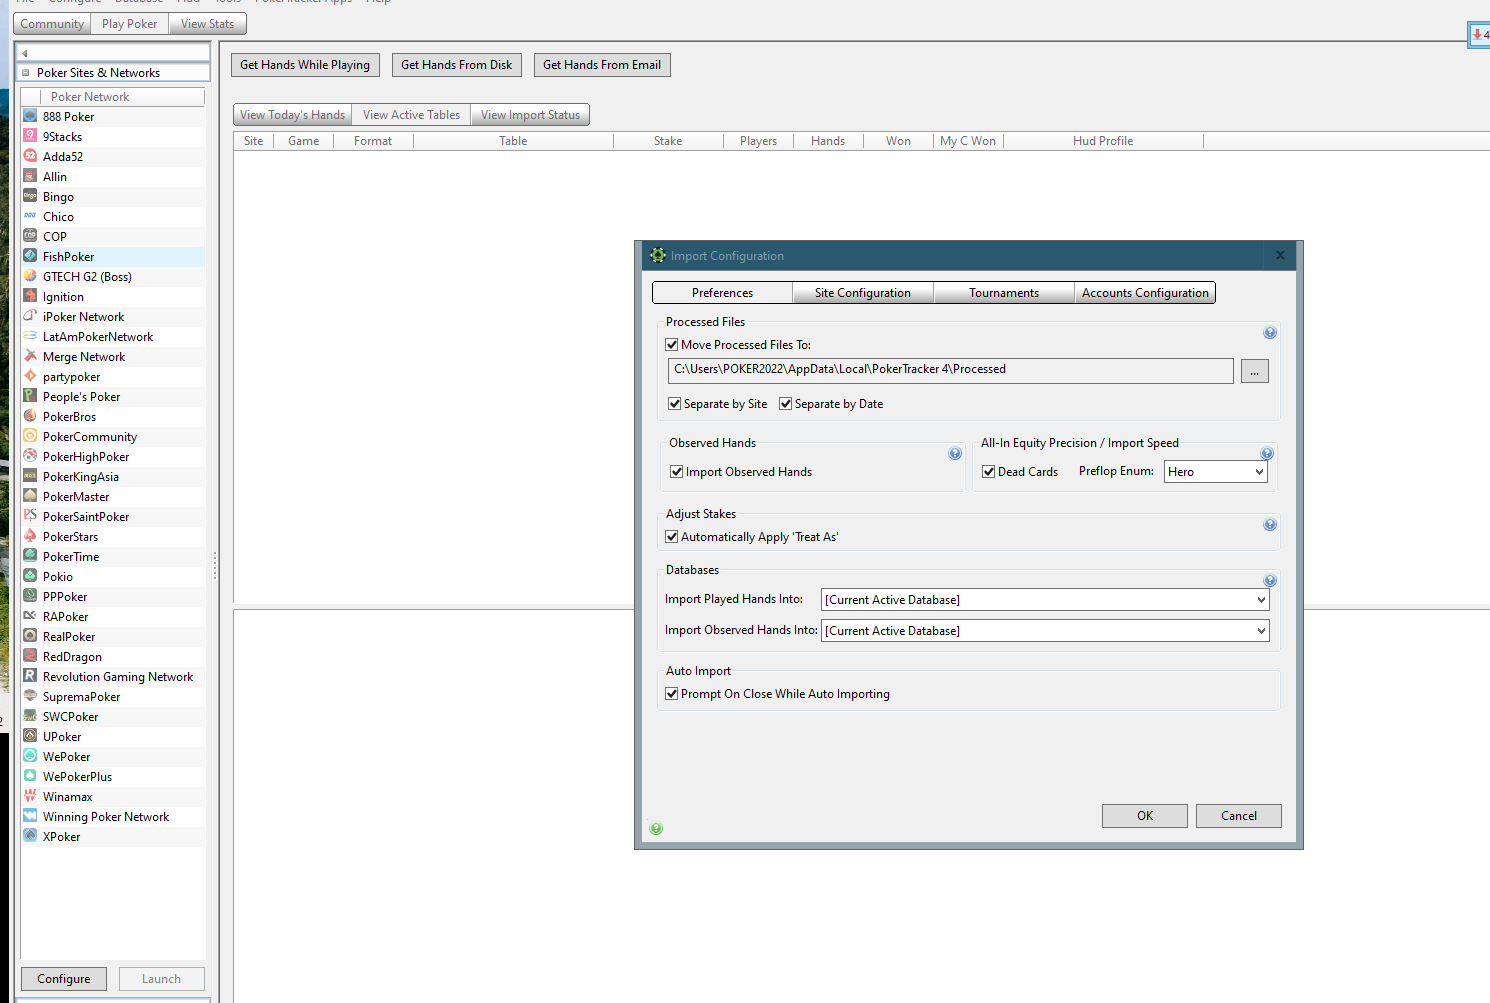Click the green help icon in dialog footer
The height and width of the screenshot is (1003, 1490).
tap(656, 829)
